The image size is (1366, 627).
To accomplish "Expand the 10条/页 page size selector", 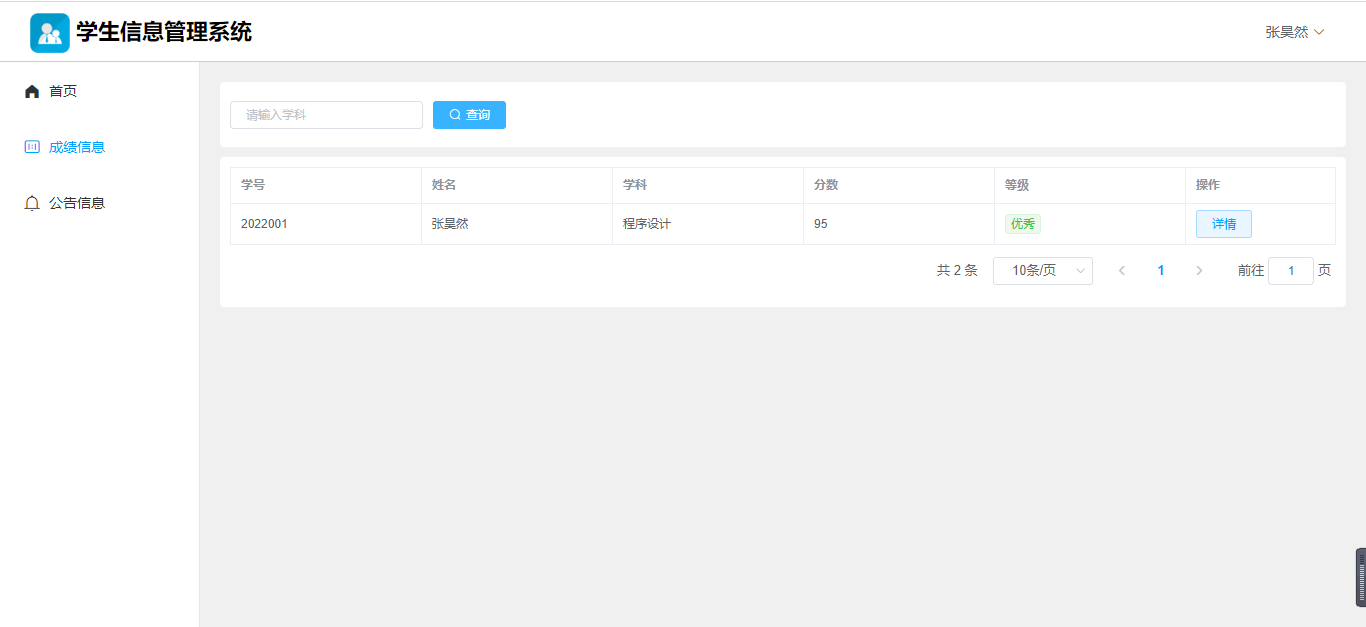I will pyautogui.click(x=1042, y=271).
